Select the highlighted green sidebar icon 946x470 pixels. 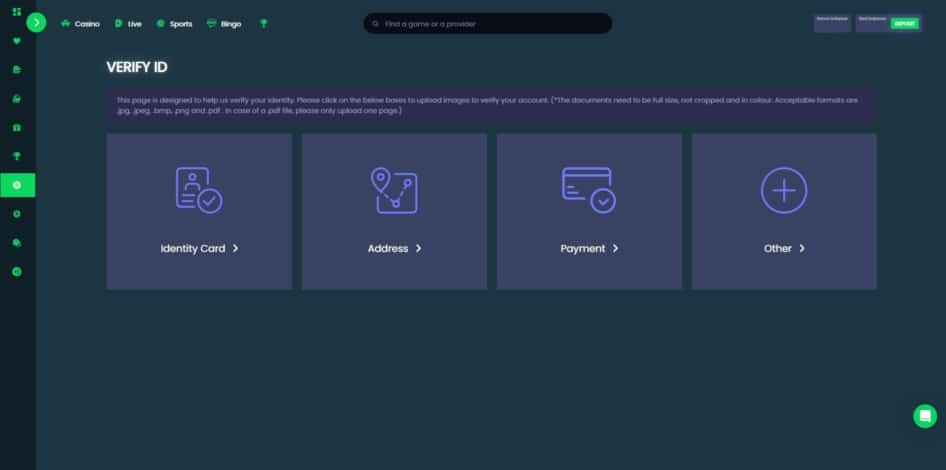coord(17,185)
